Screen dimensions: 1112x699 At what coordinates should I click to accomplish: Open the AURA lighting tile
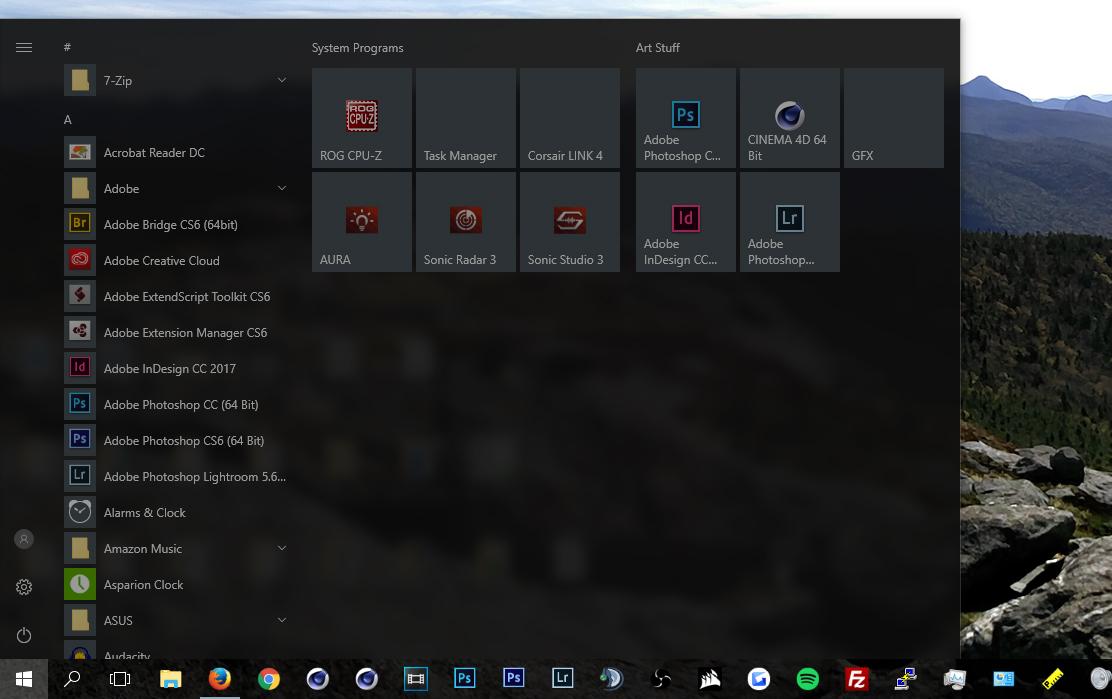pos(362,222)
